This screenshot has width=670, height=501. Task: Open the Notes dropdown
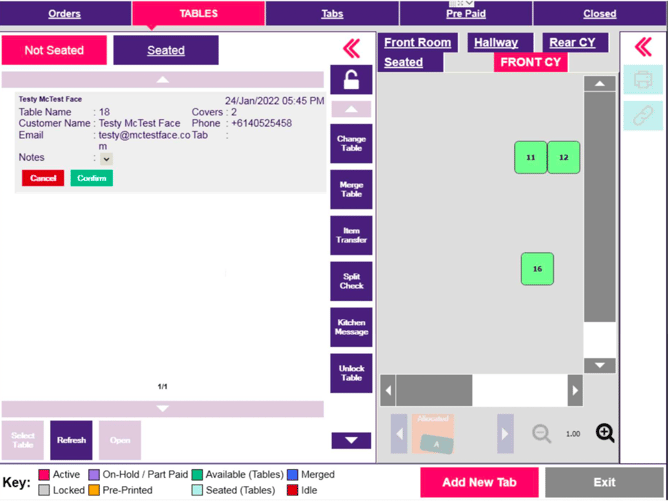pyautogui.click(x=106, y=159)
